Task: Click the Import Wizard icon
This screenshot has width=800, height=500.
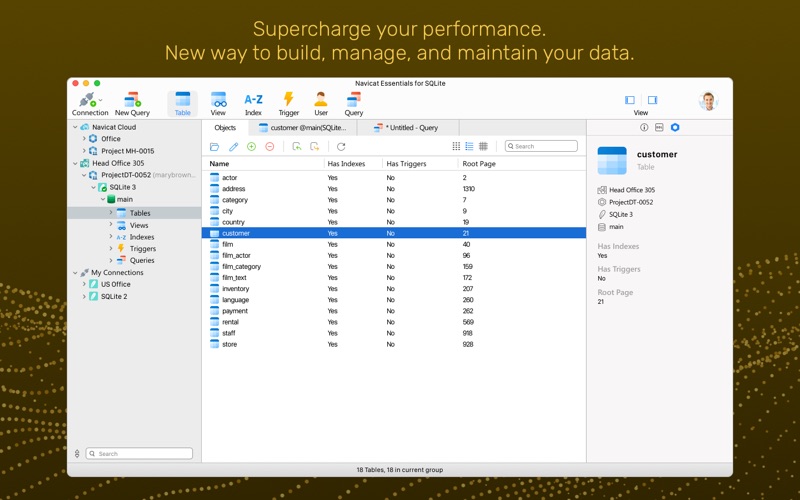Action: pos(296,147)
